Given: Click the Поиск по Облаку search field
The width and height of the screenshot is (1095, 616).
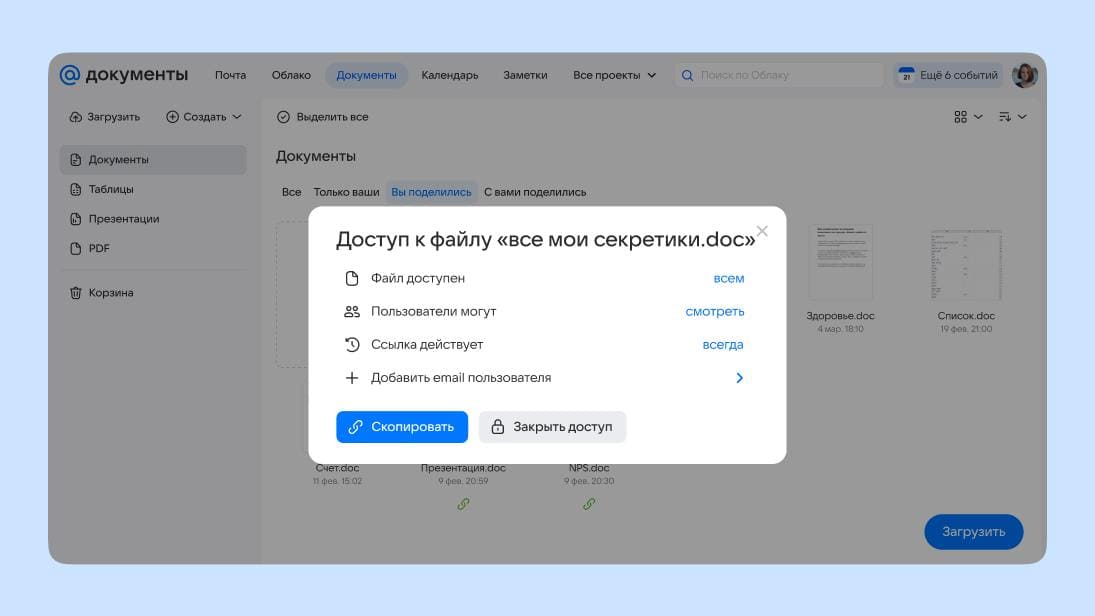Looking at the screenshot, I should point(785,75).
